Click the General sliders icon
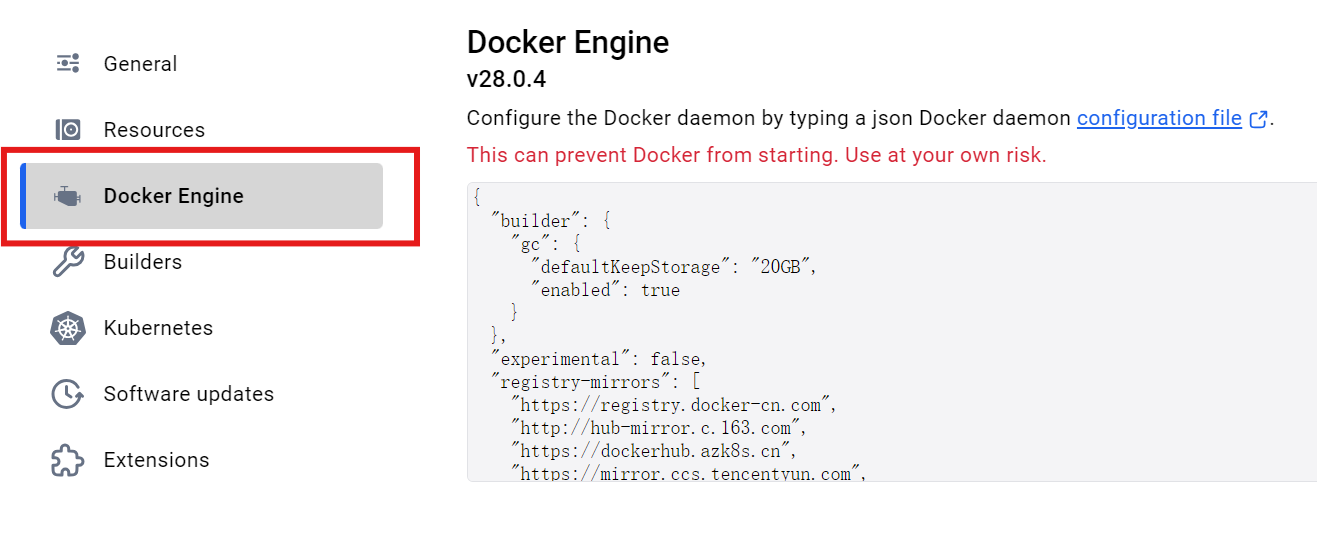 click(x=68, y=64)
